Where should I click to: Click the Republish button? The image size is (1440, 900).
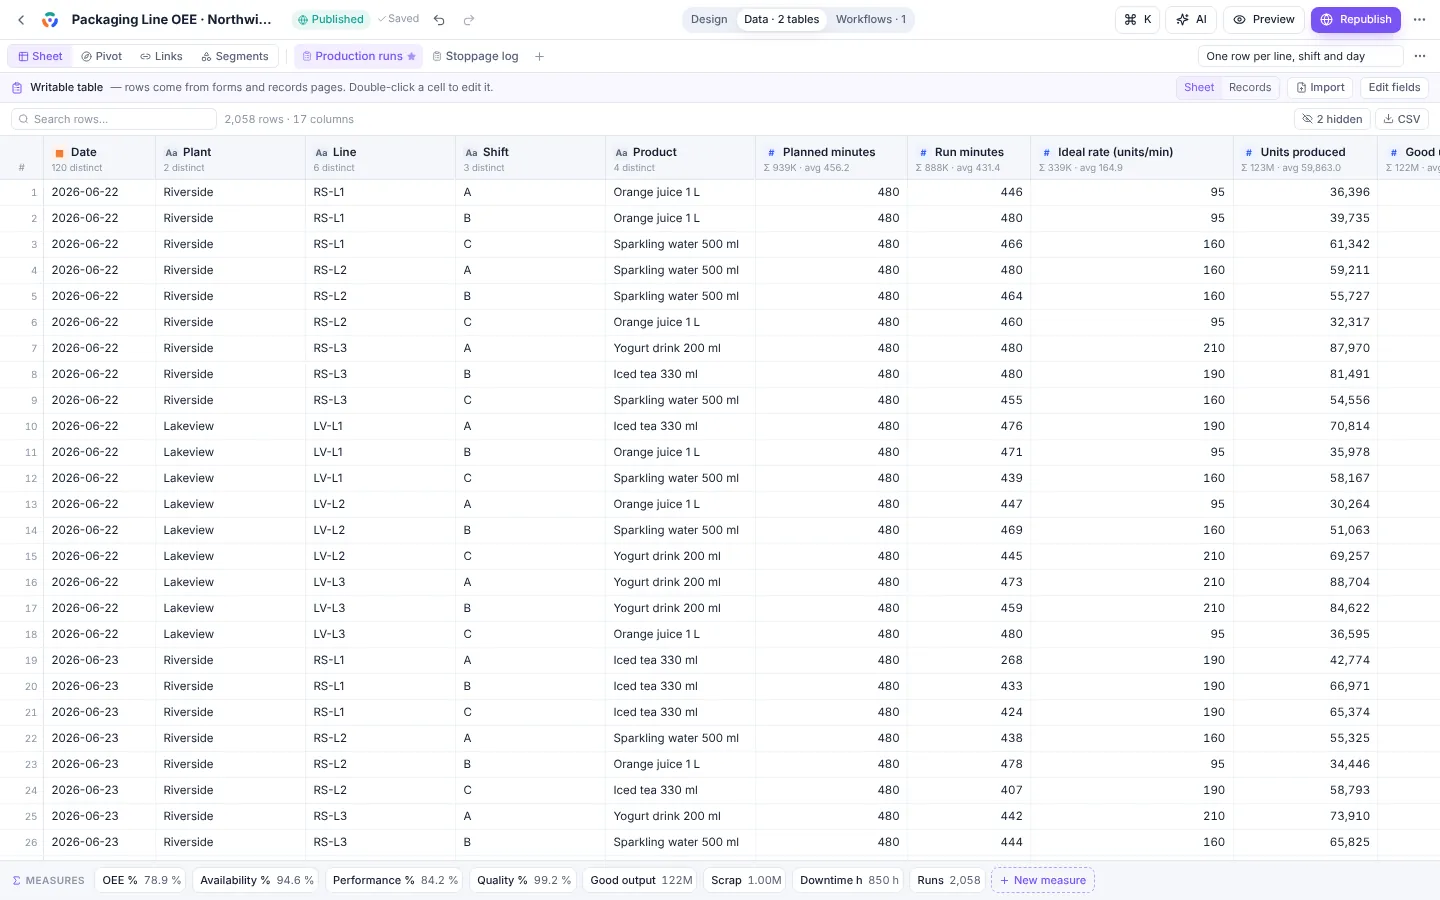1356,19
